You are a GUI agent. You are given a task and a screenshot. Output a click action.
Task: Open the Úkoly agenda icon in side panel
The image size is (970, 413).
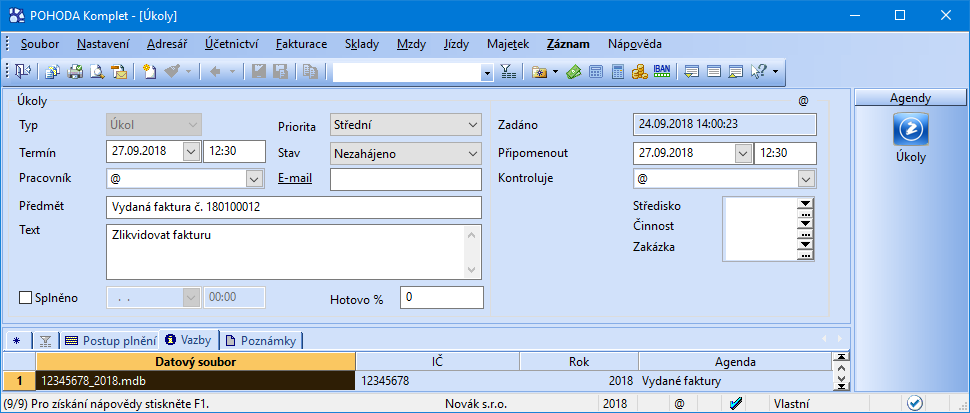pos(911,129)
